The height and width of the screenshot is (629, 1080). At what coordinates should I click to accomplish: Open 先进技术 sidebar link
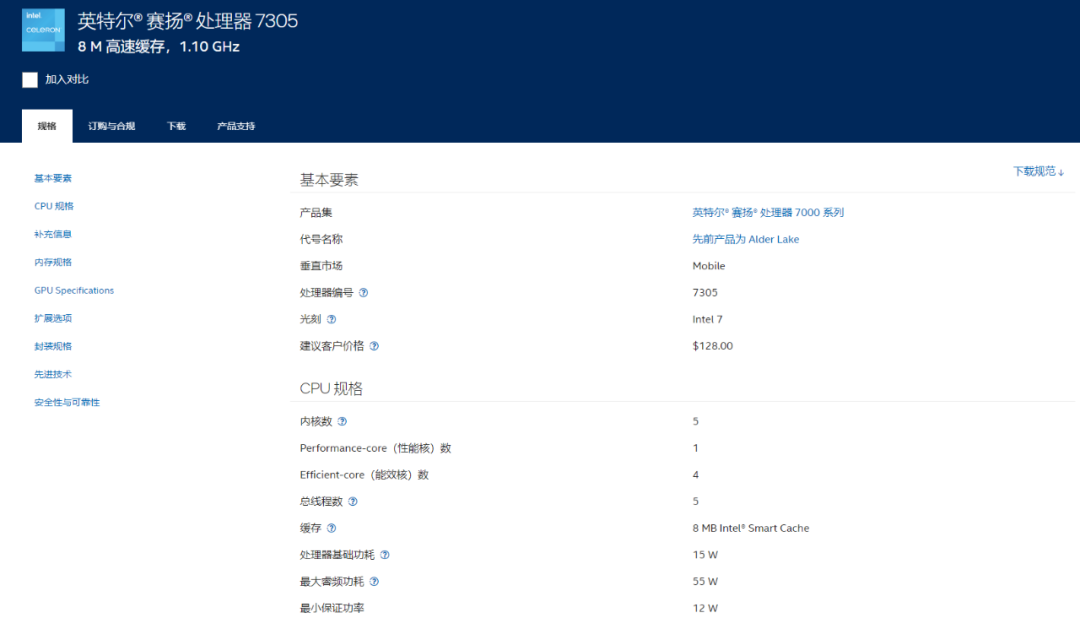(x=53, y=374)
